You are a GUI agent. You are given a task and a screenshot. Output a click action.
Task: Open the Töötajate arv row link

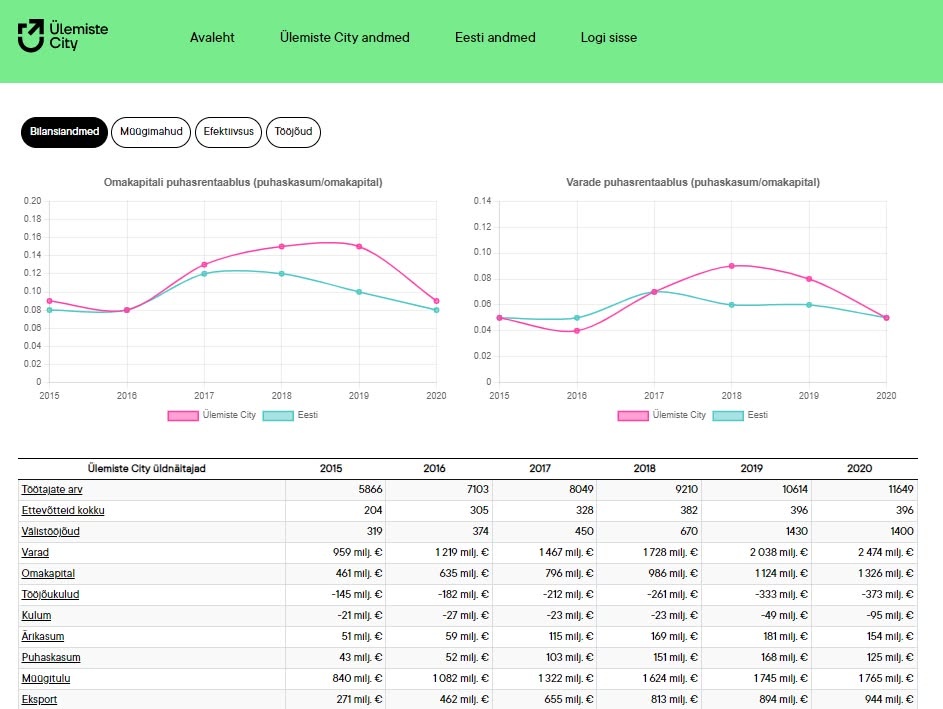point(52,489)
